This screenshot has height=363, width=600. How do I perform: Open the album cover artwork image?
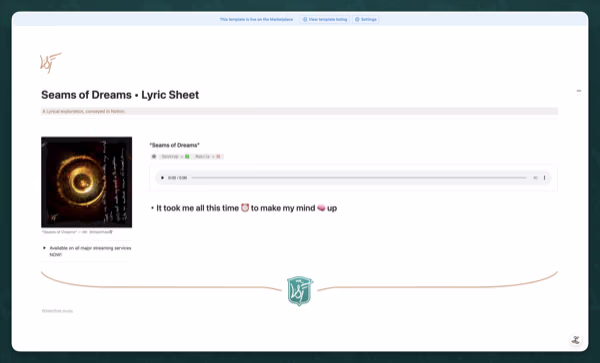click(x=87, y=182)
